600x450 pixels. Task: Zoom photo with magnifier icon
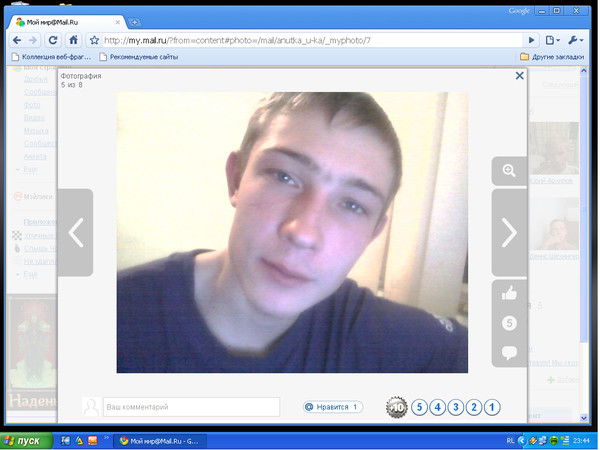(x=509, y=171)
